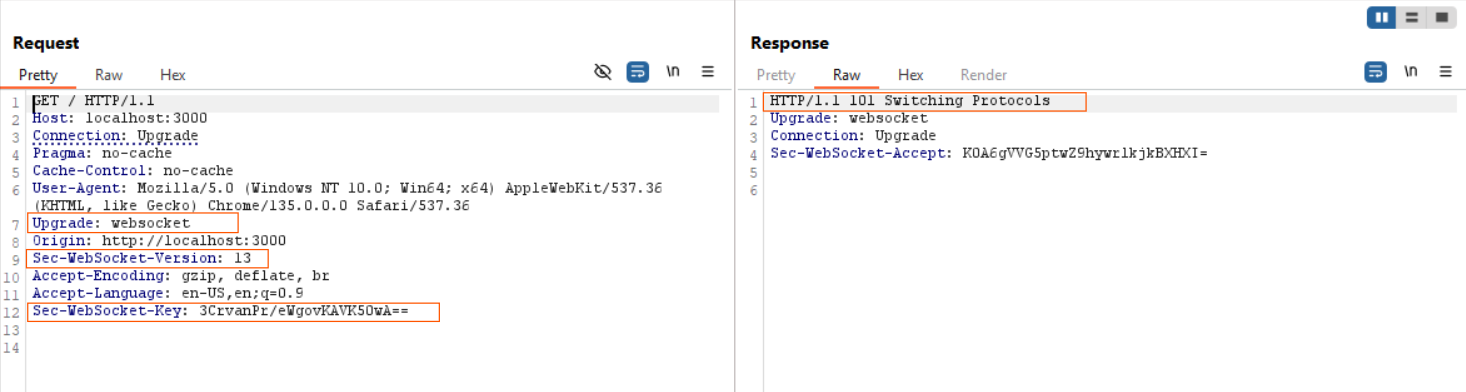The image size is (1466, 392).
Task: Click the 'Accept-Language: en-US,en;q=0.9' line
Action: 168,293
